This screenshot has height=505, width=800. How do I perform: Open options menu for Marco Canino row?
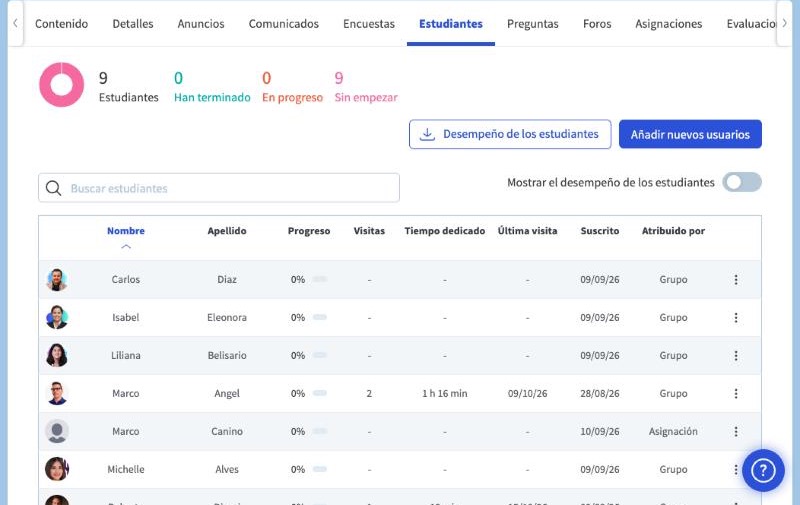(736, 432)
